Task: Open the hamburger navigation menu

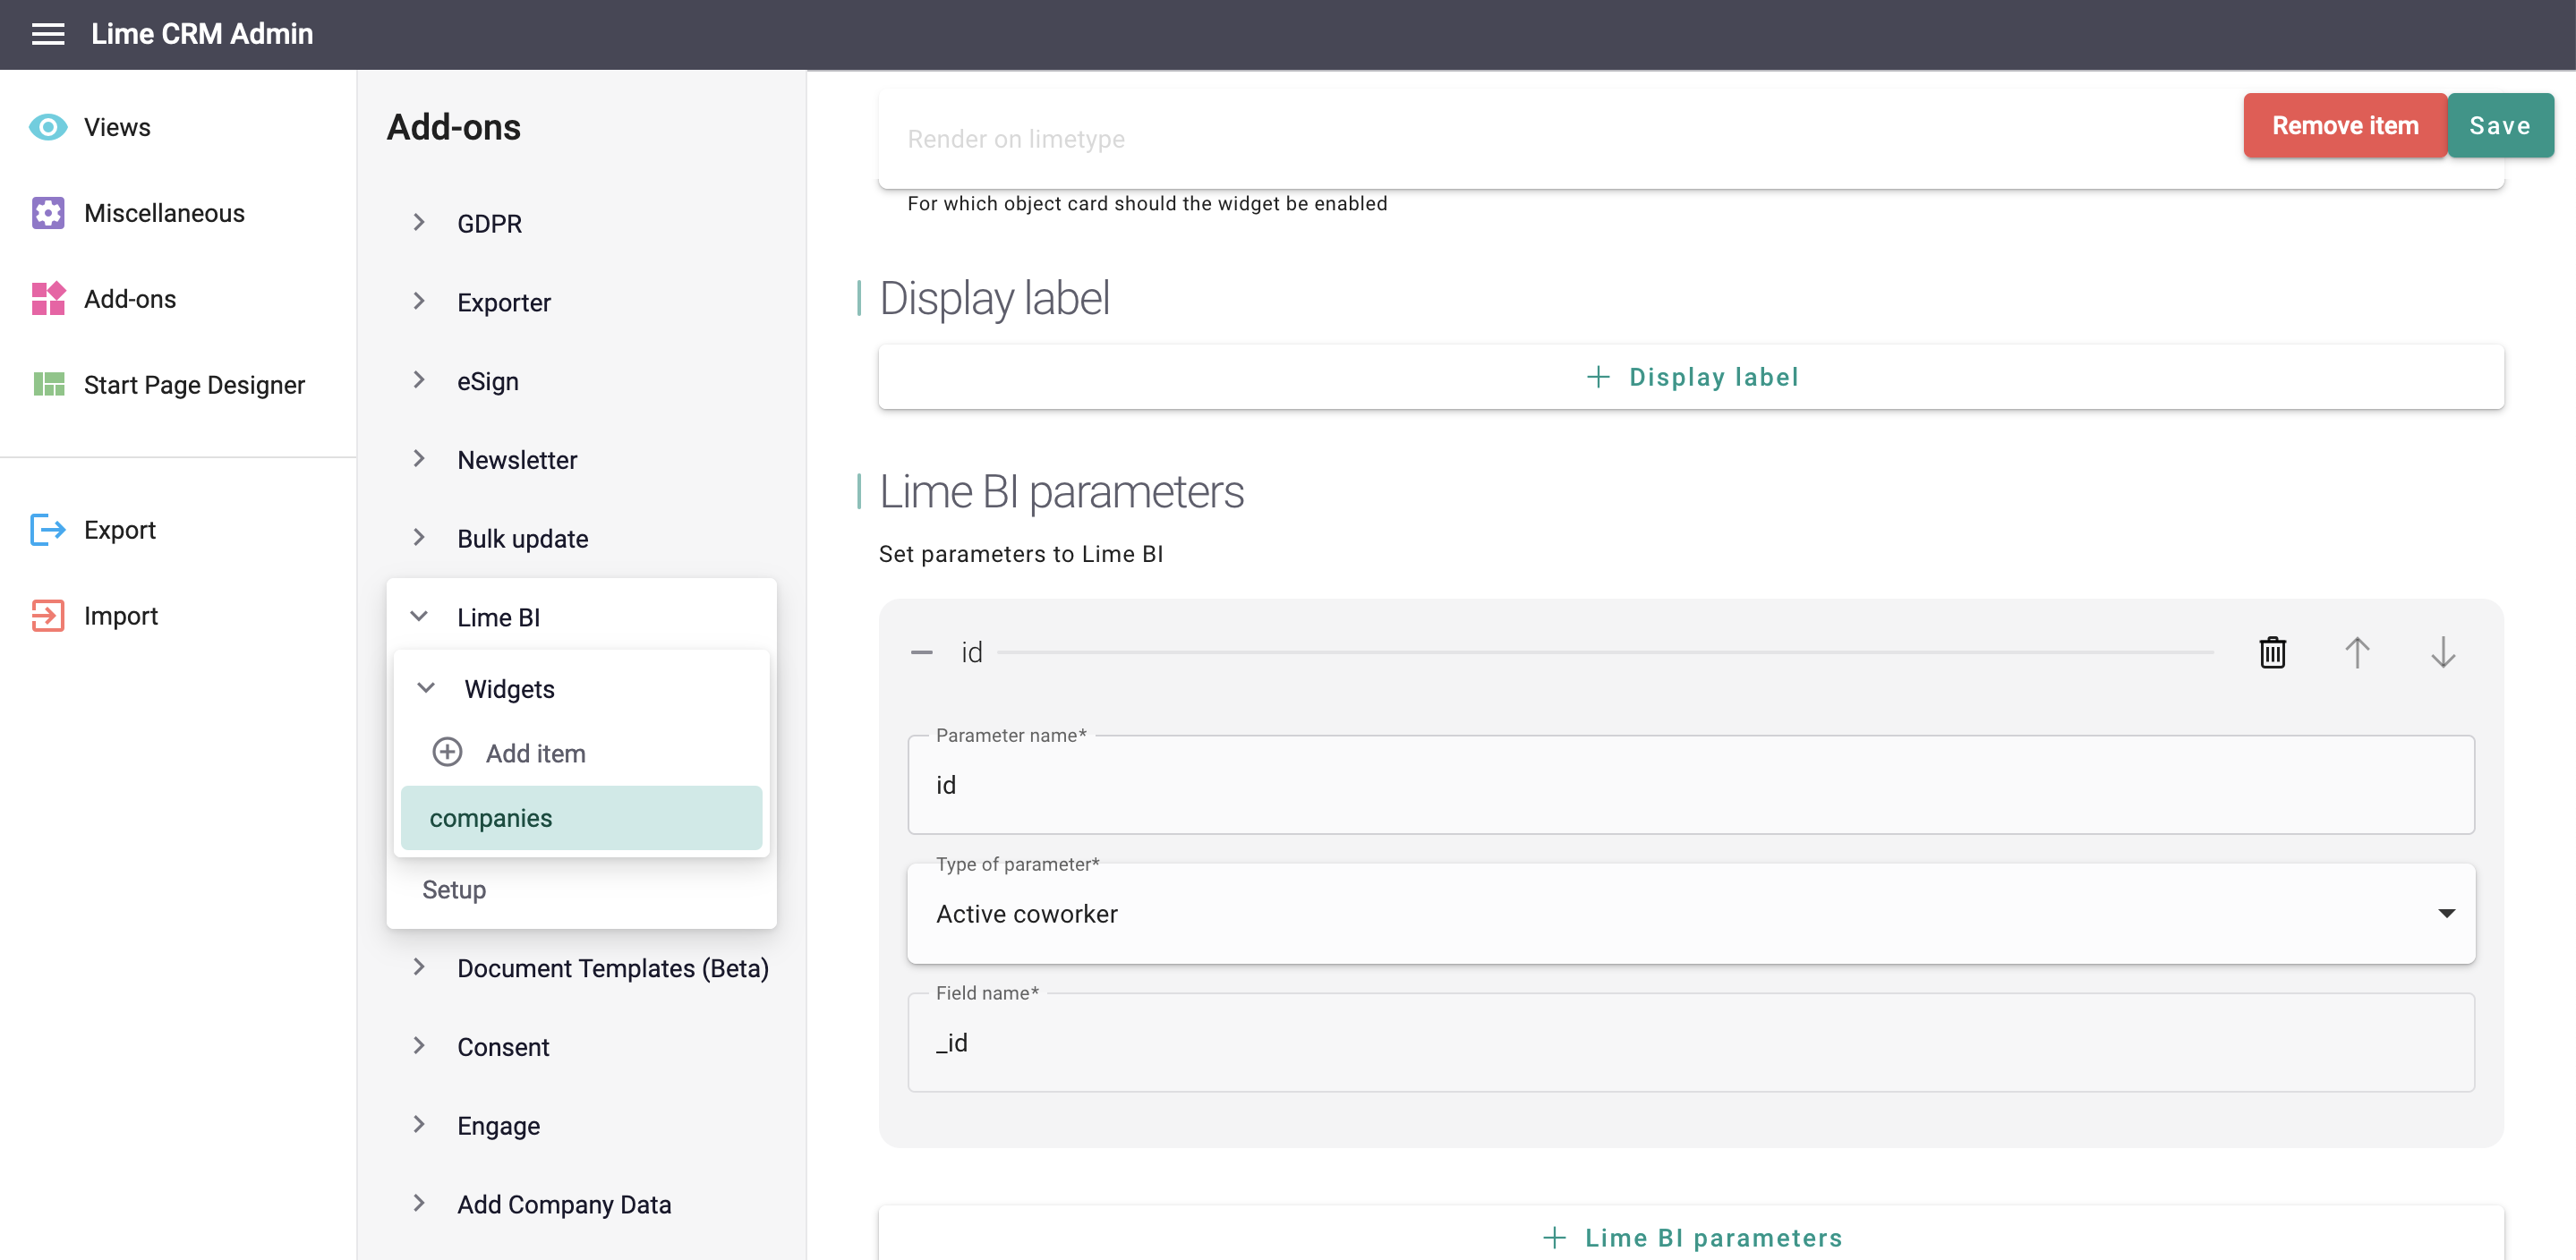Action: pyautogui.click(x=47, y=34)
